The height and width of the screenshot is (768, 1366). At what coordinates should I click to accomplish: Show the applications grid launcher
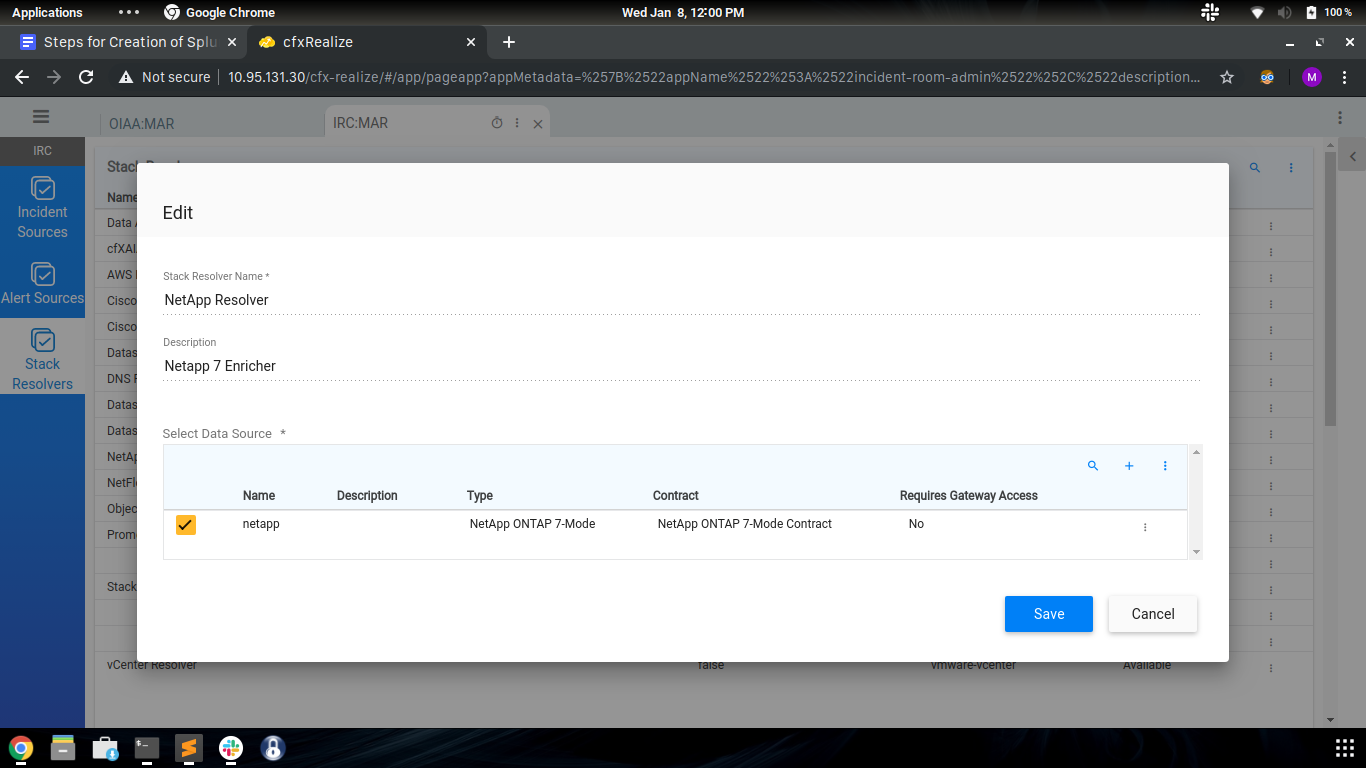pyautogui.click(x=1345, y=748)
